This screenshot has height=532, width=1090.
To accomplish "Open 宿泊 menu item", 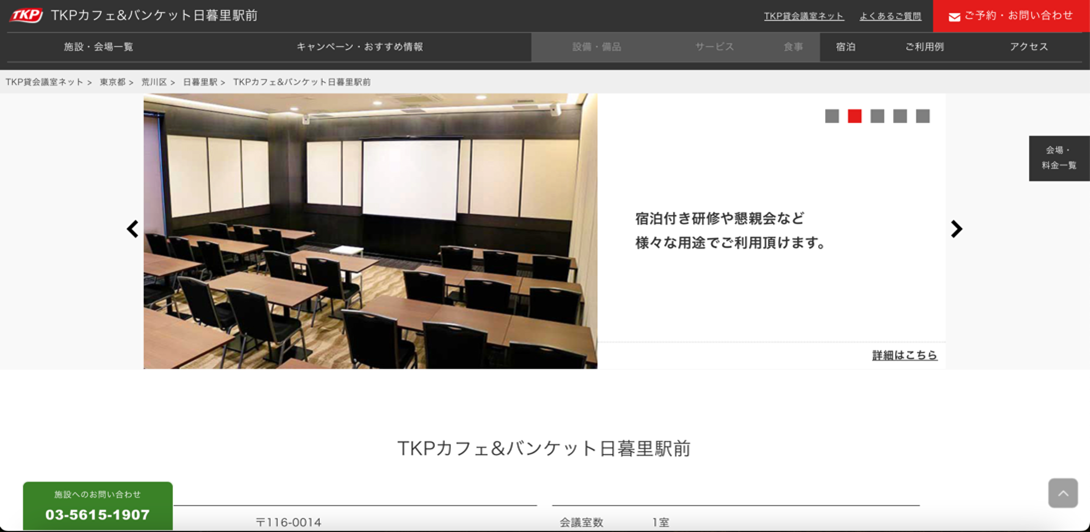I will click(x=845, y=47).
